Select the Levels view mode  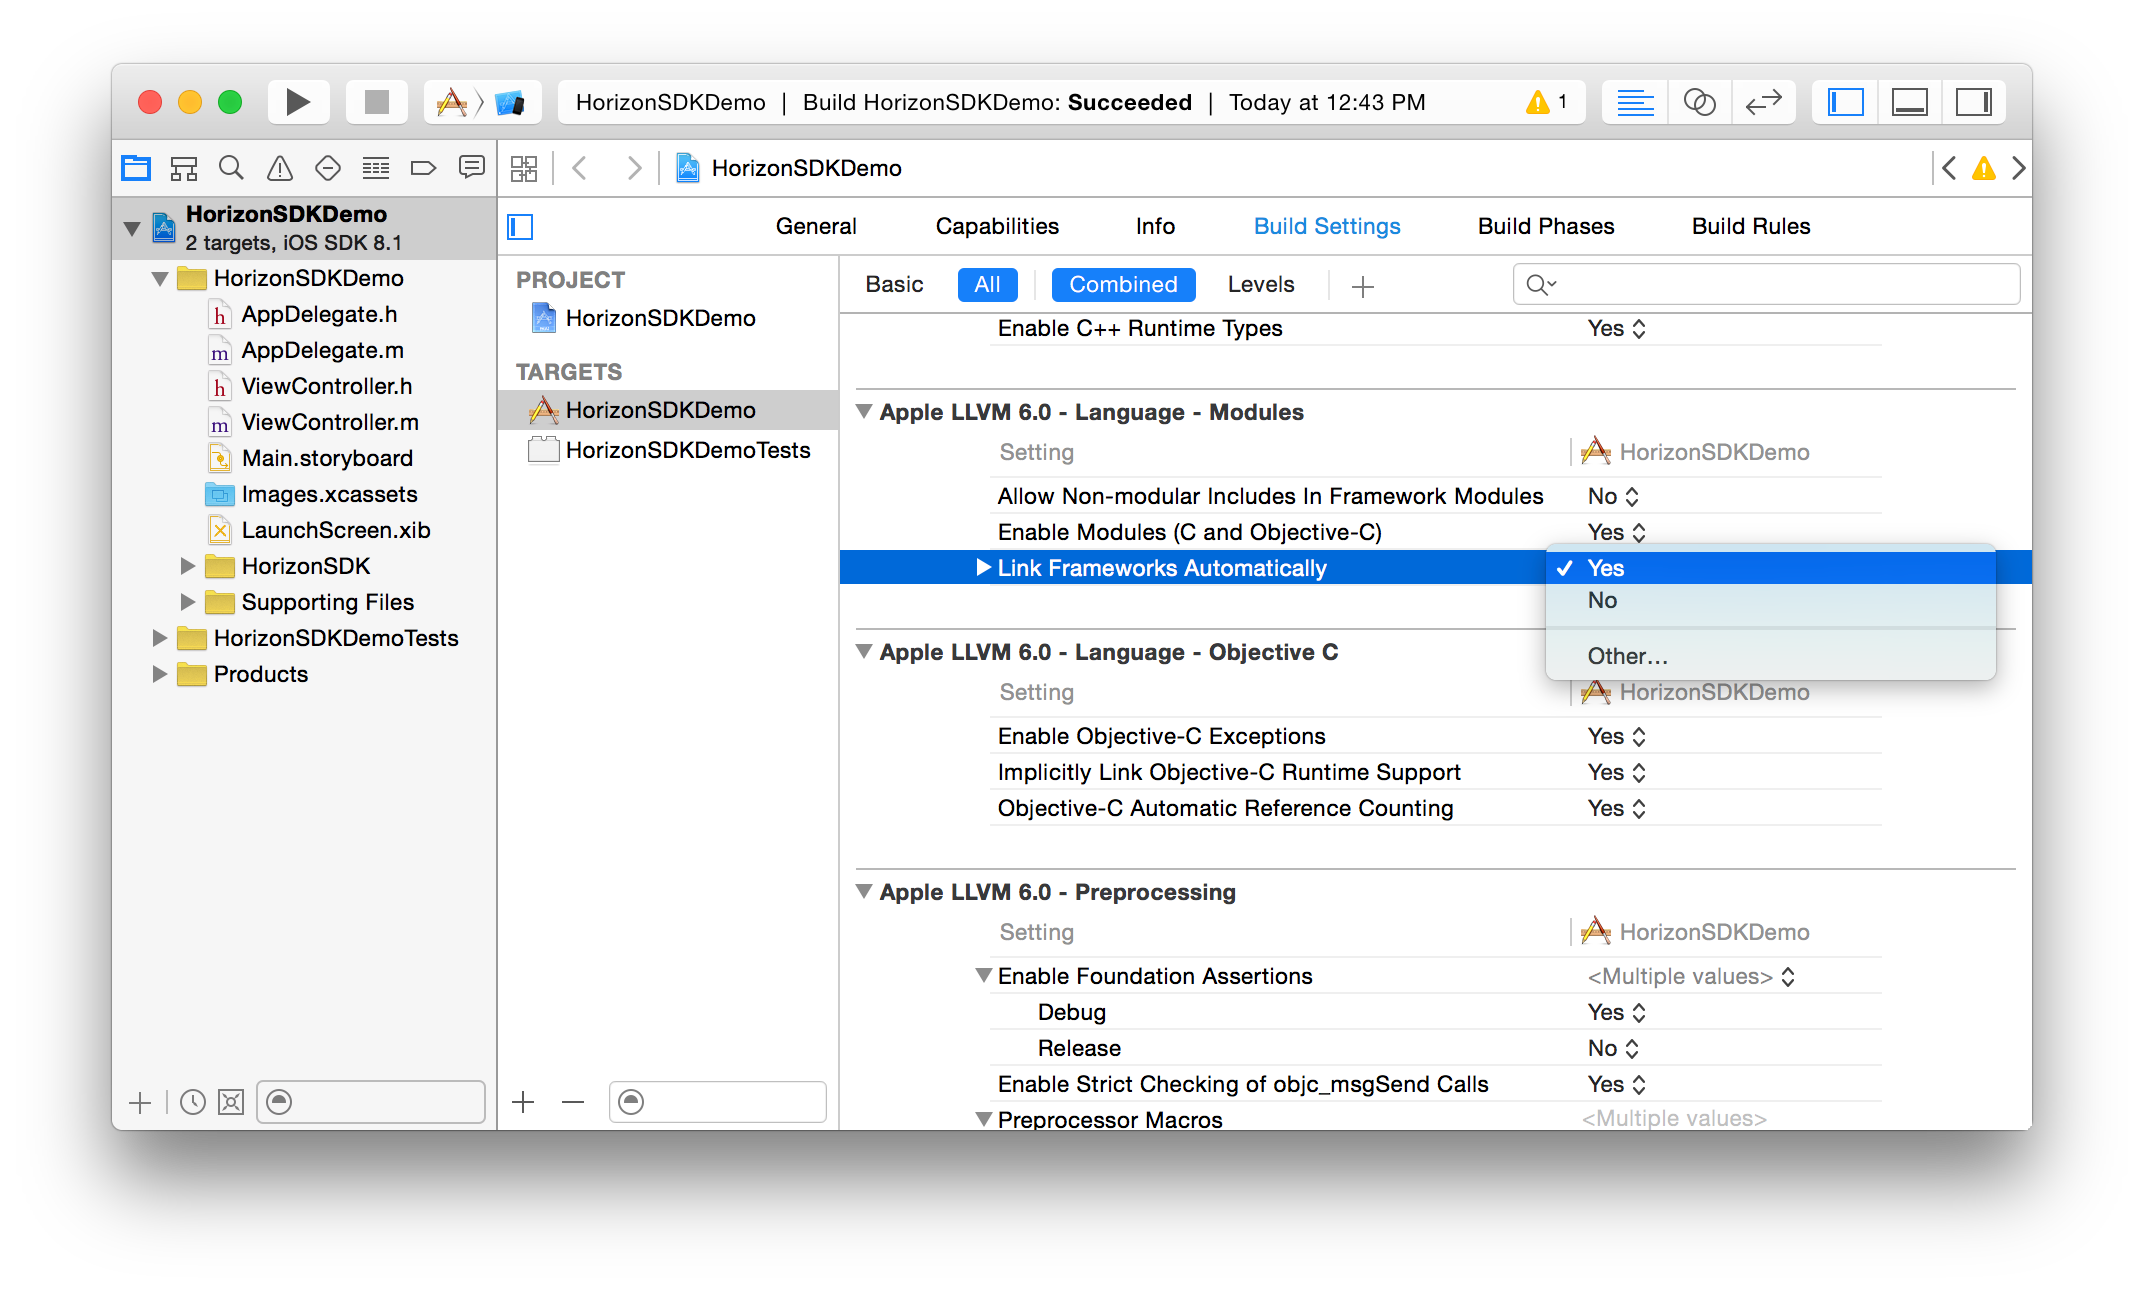coord(1261,285)
